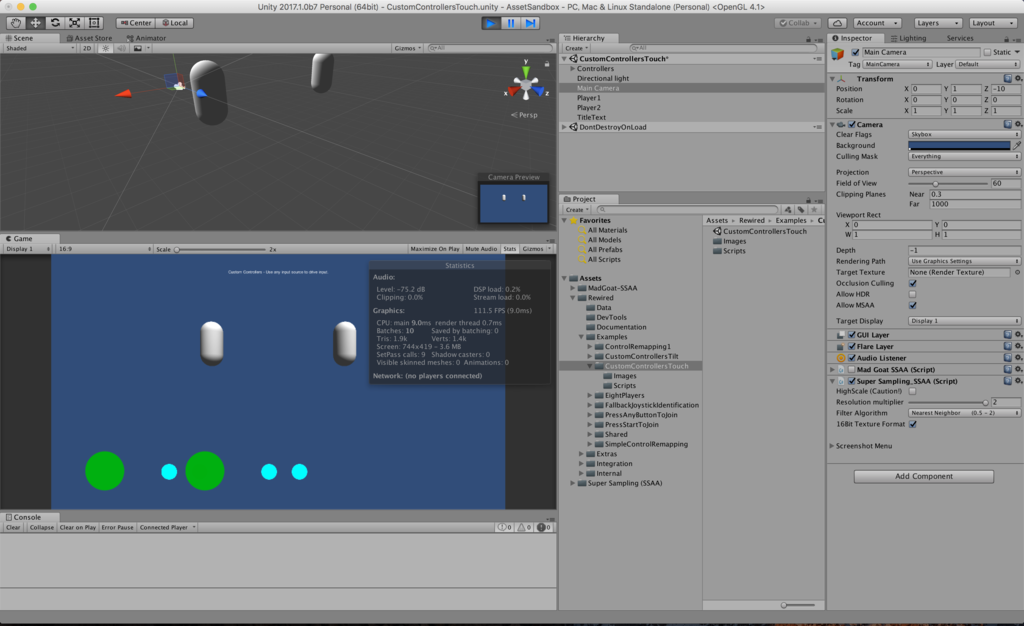The height and width of the screenshot is (626, 1024).
Task: Expand the Screenshot Menu foldout
Action: pyautogui.click(x=831, y=446)
